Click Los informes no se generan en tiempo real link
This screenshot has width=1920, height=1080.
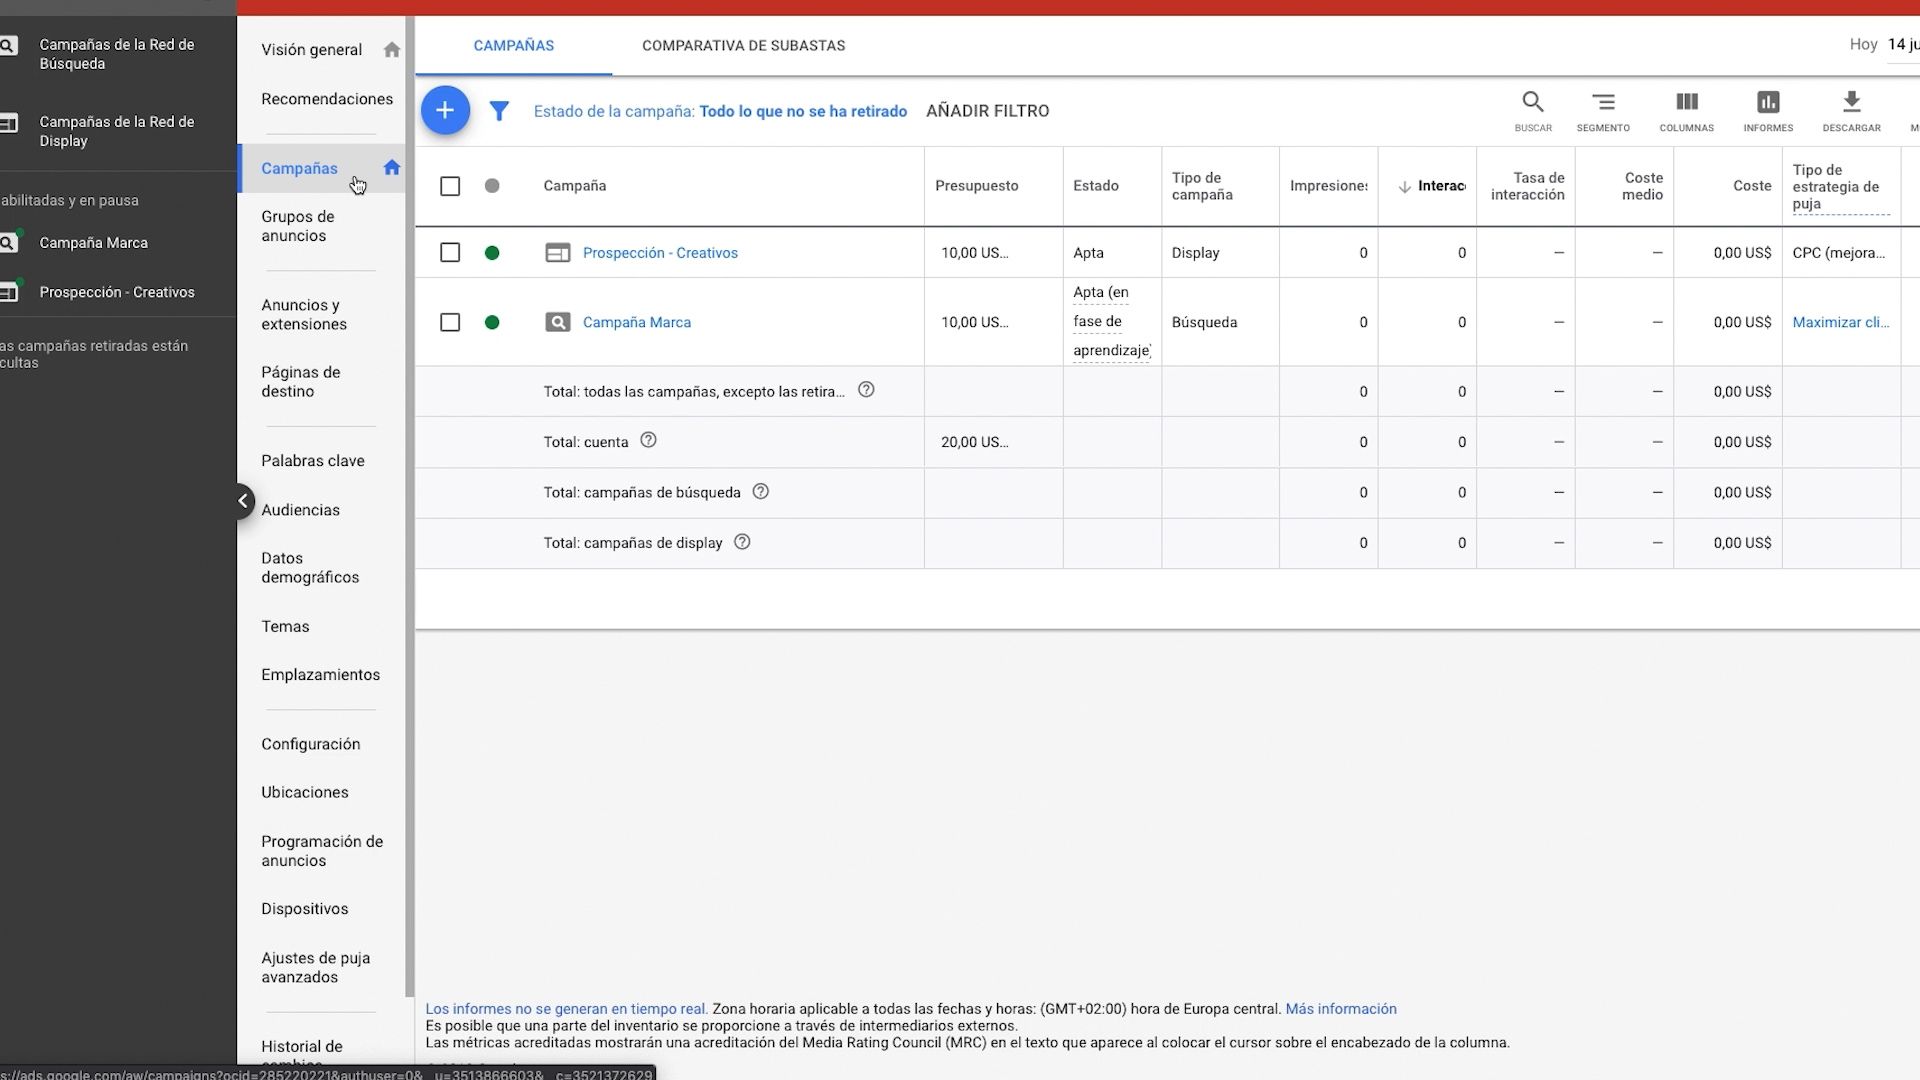[x=566, y=1009]
